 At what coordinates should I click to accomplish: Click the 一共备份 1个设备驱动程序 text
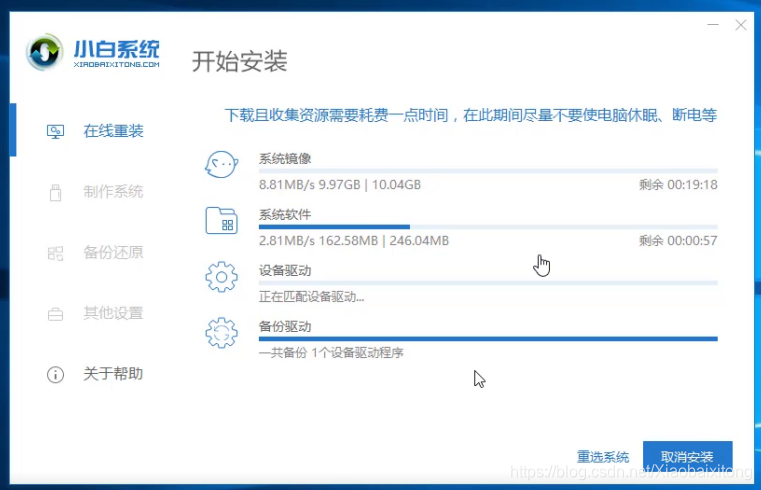(331, 353)
